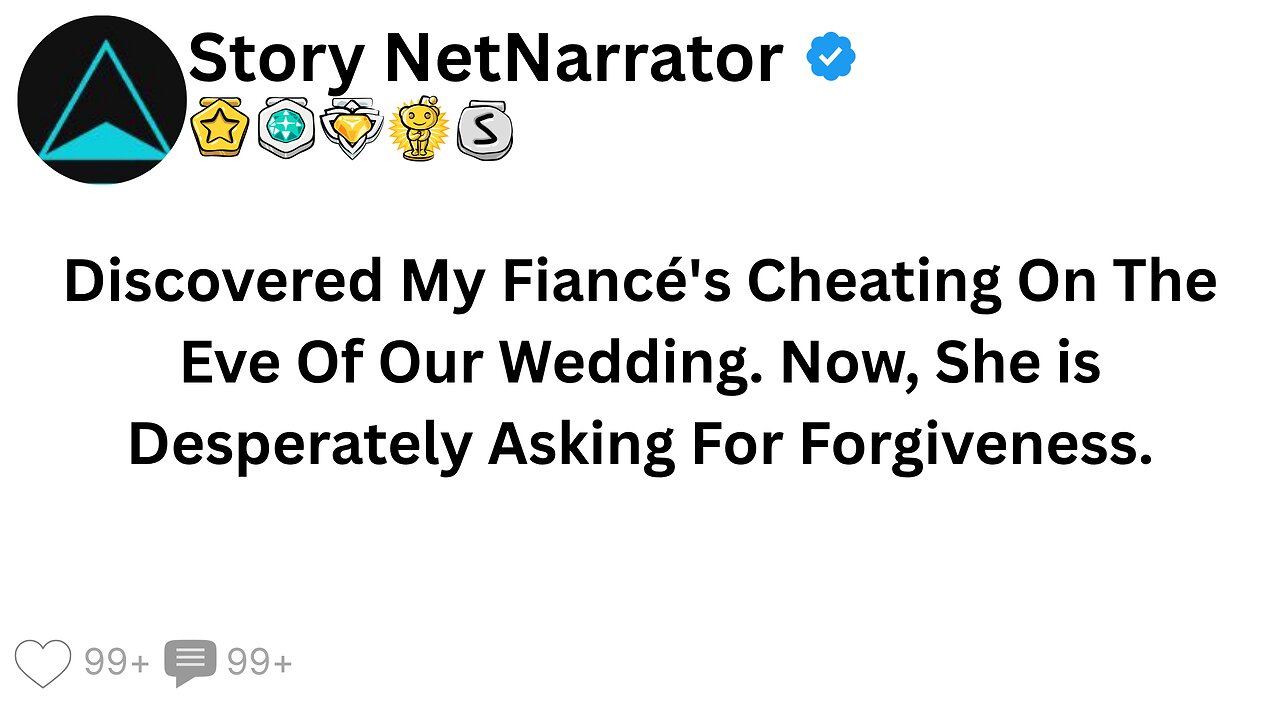Select the silver S award badge
Viewport: 1280px width, 720px height.
click(x=484, y=131)
